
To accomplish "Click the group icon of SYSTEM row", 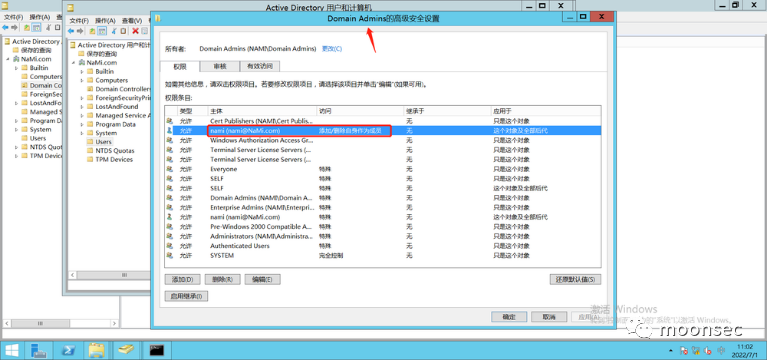I will [170, 255].
